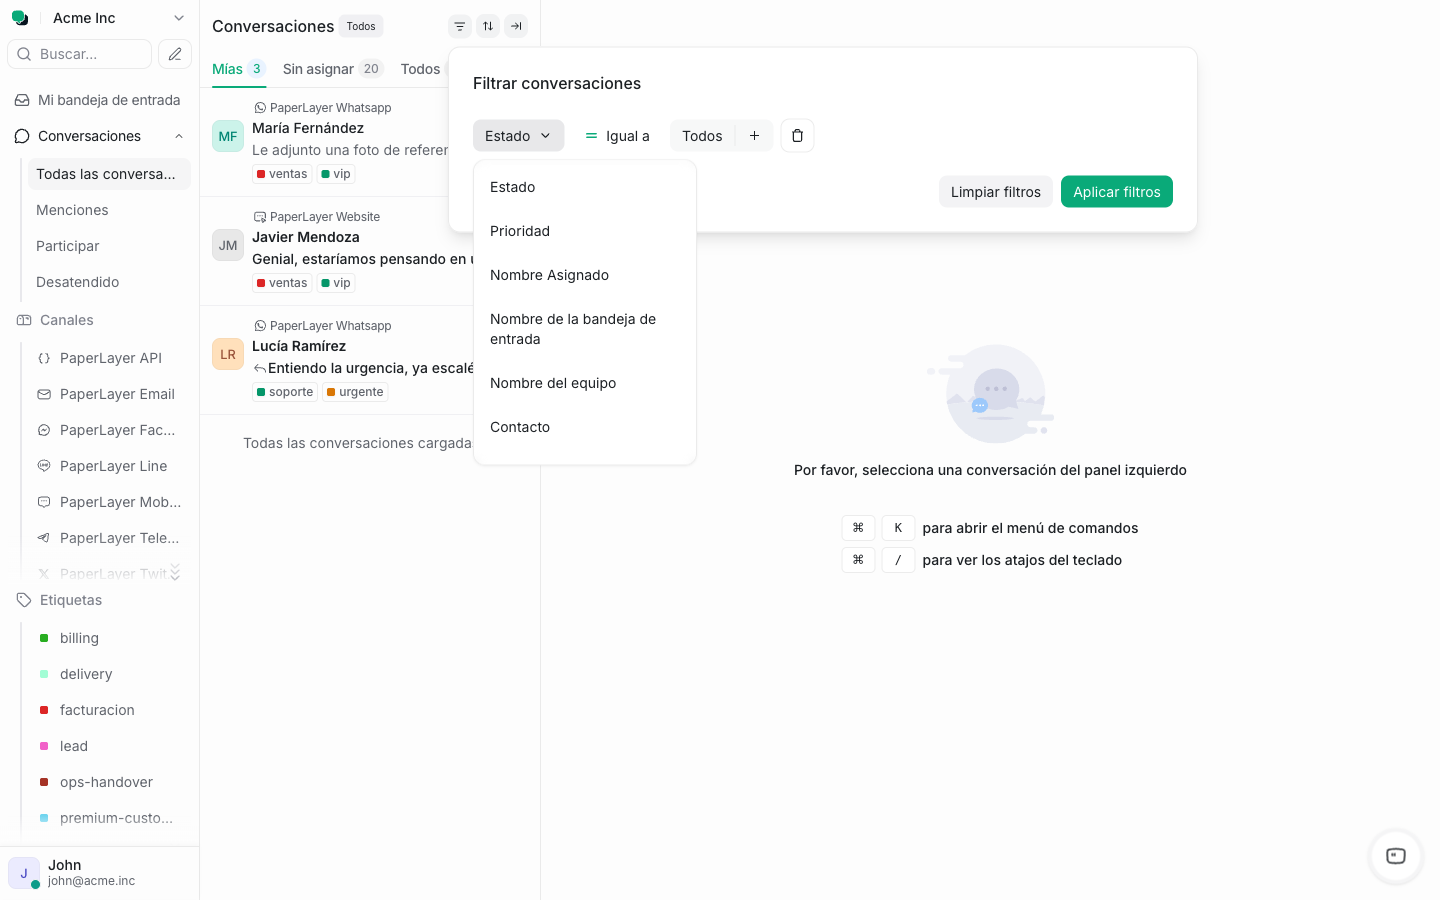
Task: Click the soporte tag on Lucía Ramírez
Action: click(x=285, y=392)
